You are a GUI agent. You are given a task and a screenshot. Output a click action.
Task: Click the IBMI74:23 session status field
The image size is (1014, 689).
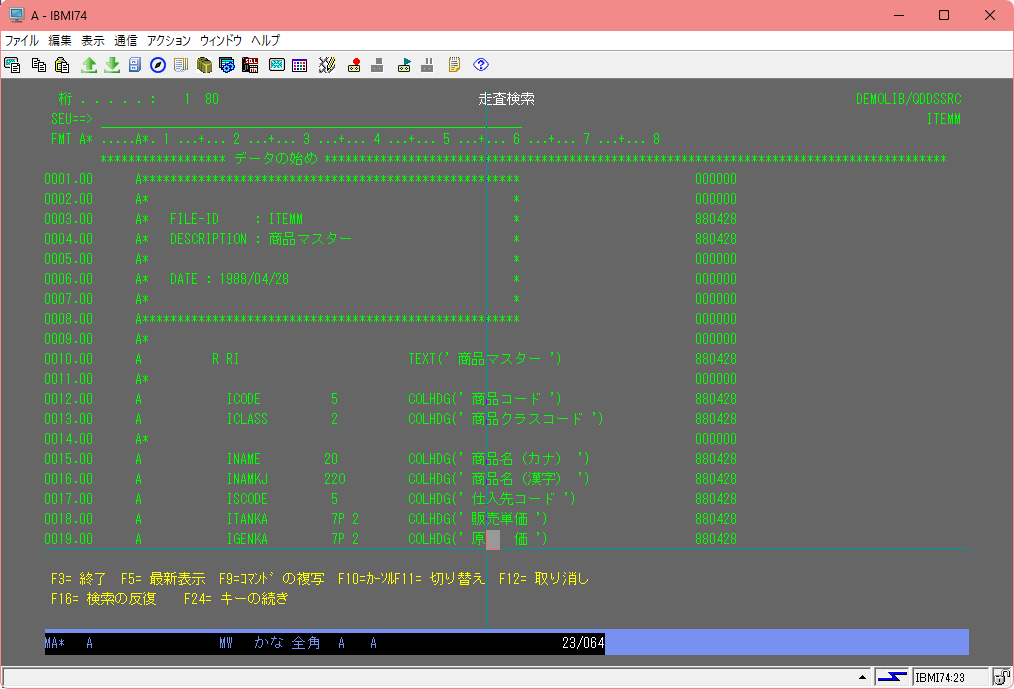[x=951, y=677]
